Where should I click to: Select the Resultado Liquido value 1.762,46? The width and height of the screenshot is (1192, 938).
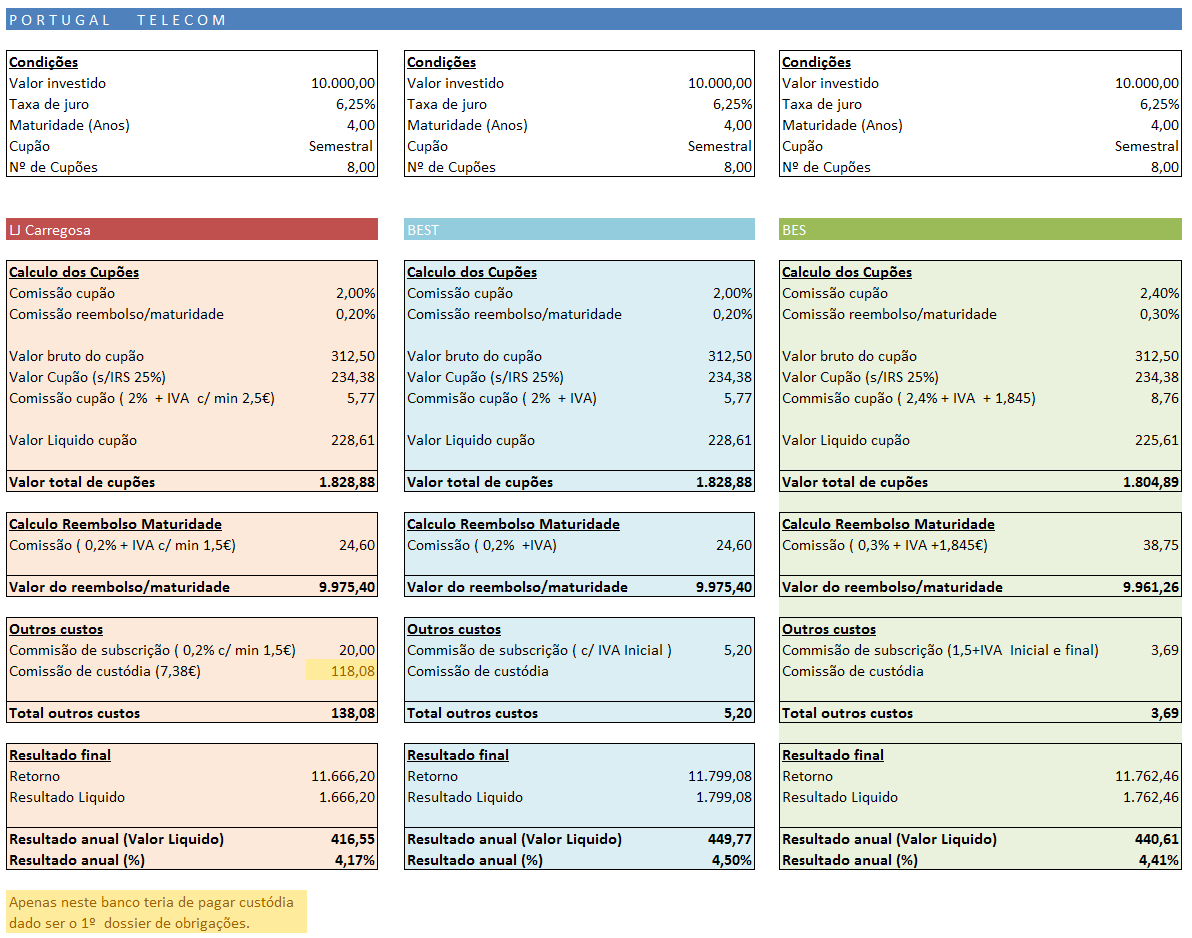click(1151, 797)
